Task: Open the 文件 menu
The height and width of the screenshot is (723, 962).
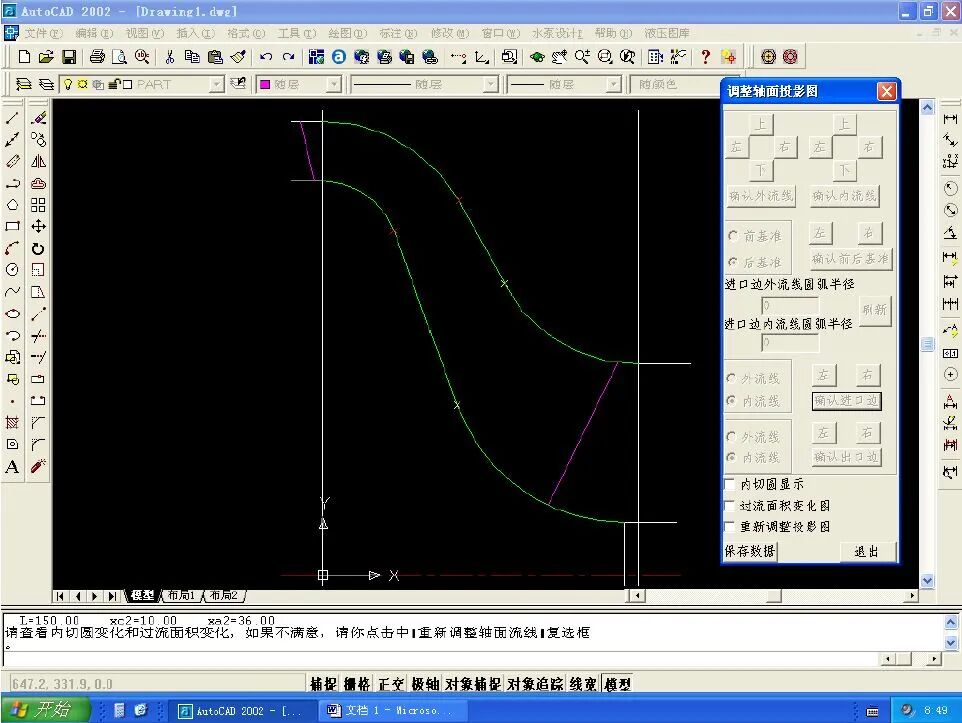Action: pos(43,33)
